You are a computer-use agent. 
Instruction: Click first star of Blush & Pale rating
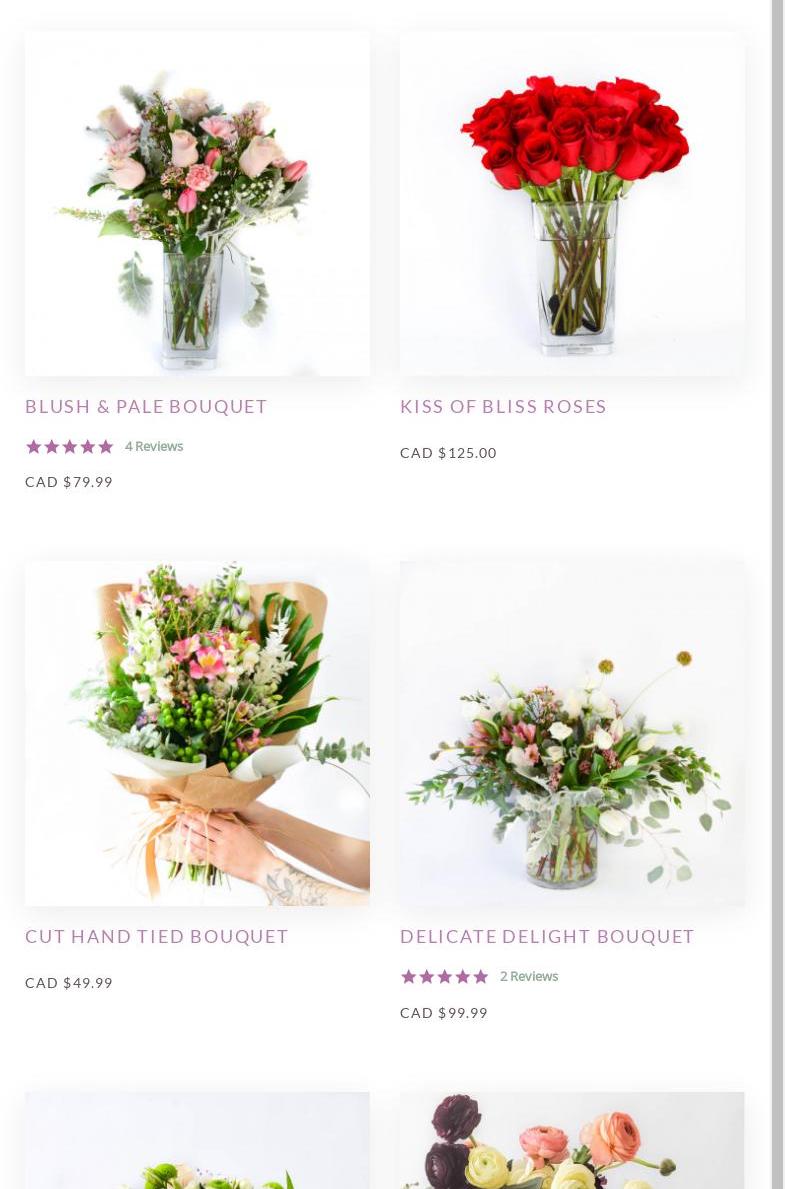coord(33,446)
